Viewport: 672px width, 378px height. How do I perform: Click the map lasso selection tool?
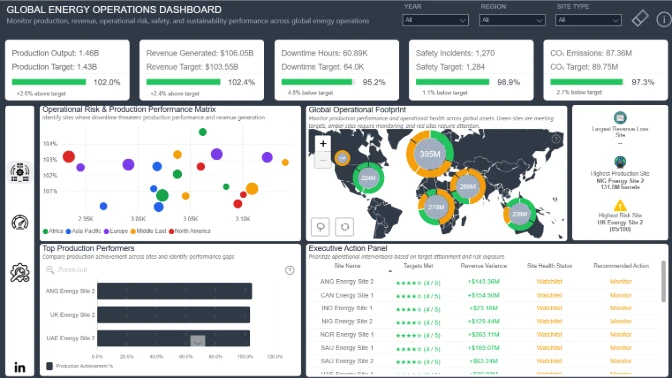pyautogui.click(x=321, y=226)
